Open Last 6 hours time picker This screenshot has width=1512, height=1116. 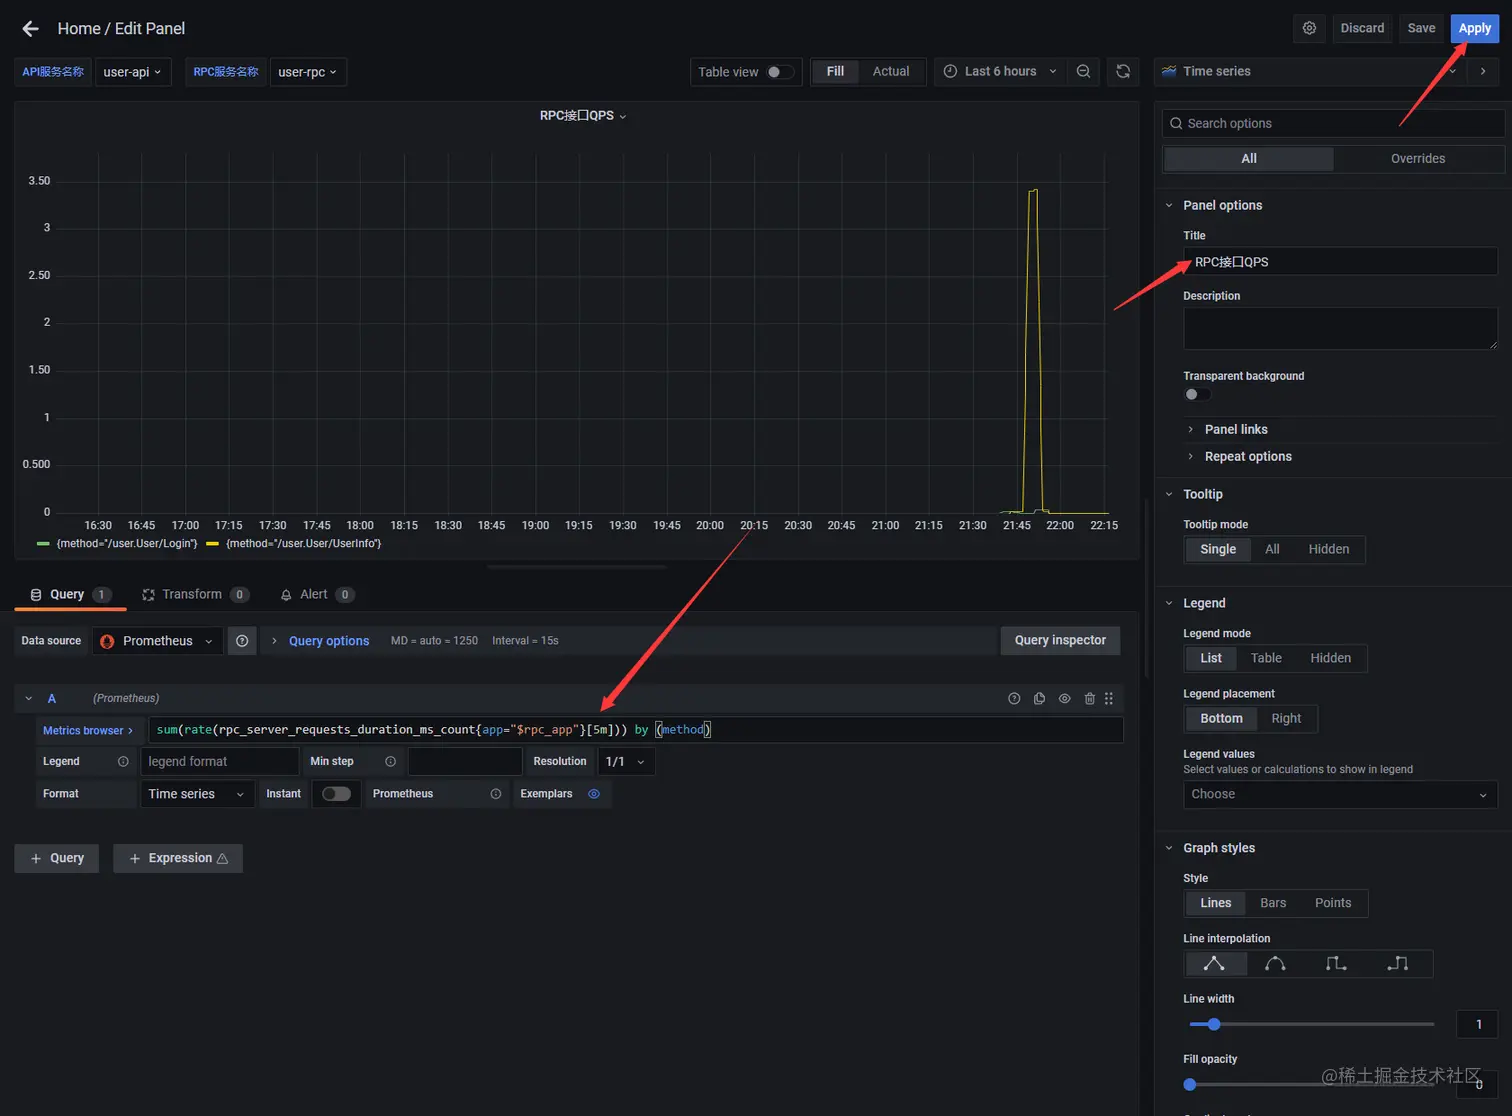click(x=1000, y=72)
